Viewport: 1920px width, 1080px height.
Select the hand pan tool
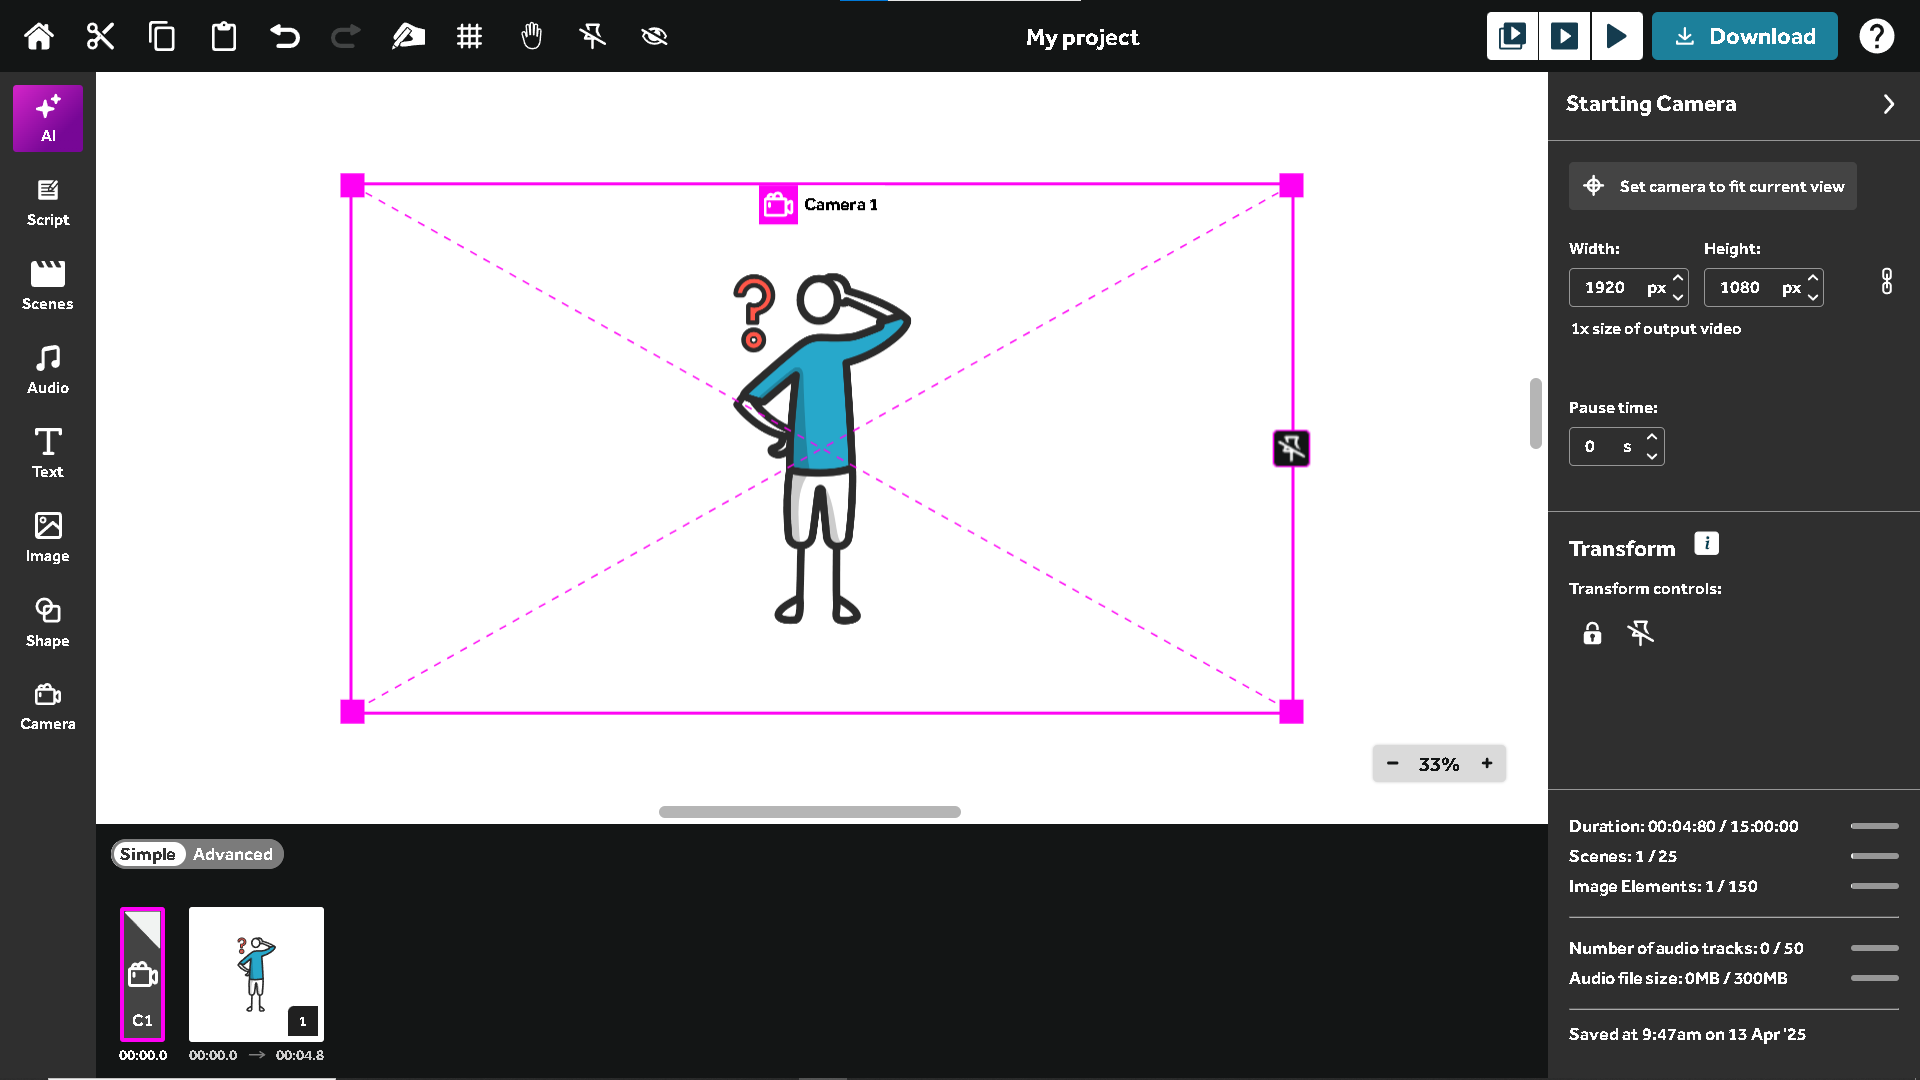coord(531,37)
